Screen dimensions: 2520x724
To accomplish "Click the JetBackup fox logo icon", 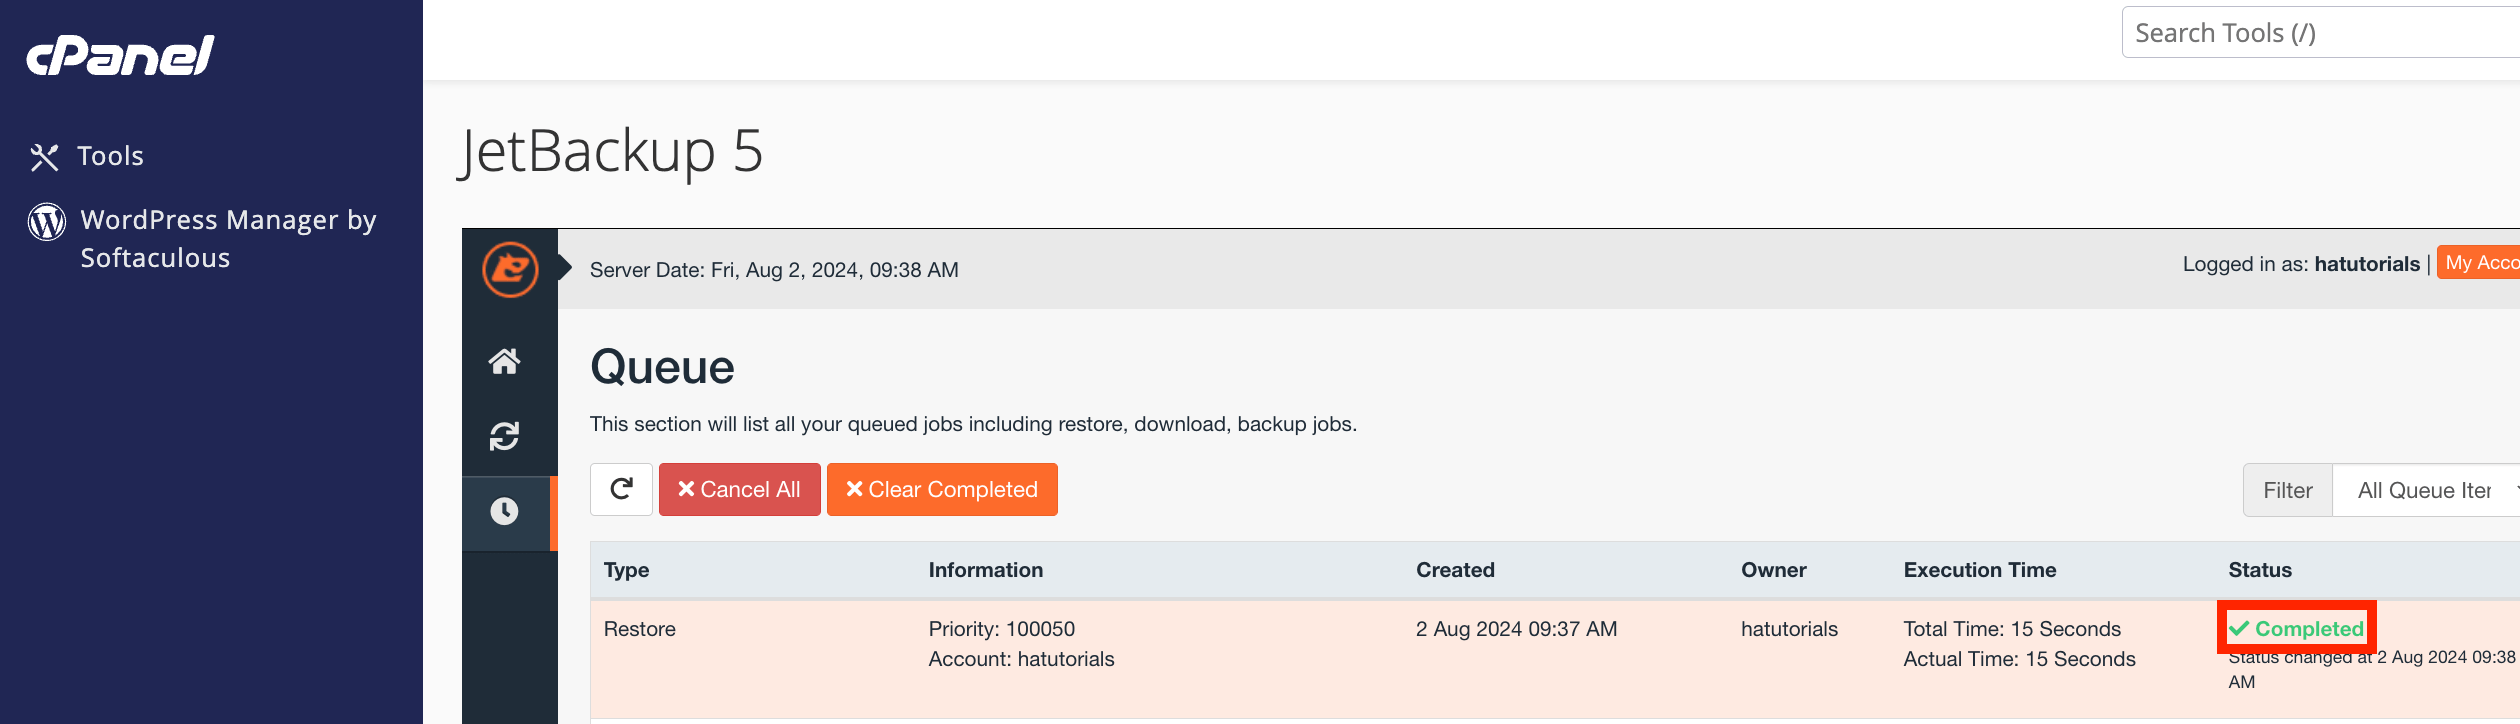I will (x=510, y=269).
